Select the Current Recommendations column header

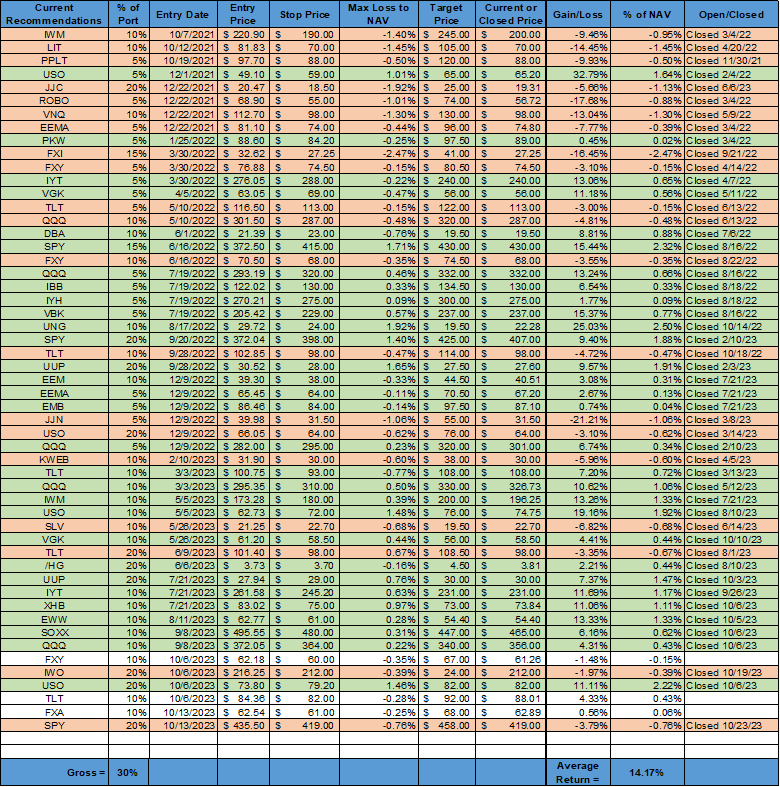(54, 14)
